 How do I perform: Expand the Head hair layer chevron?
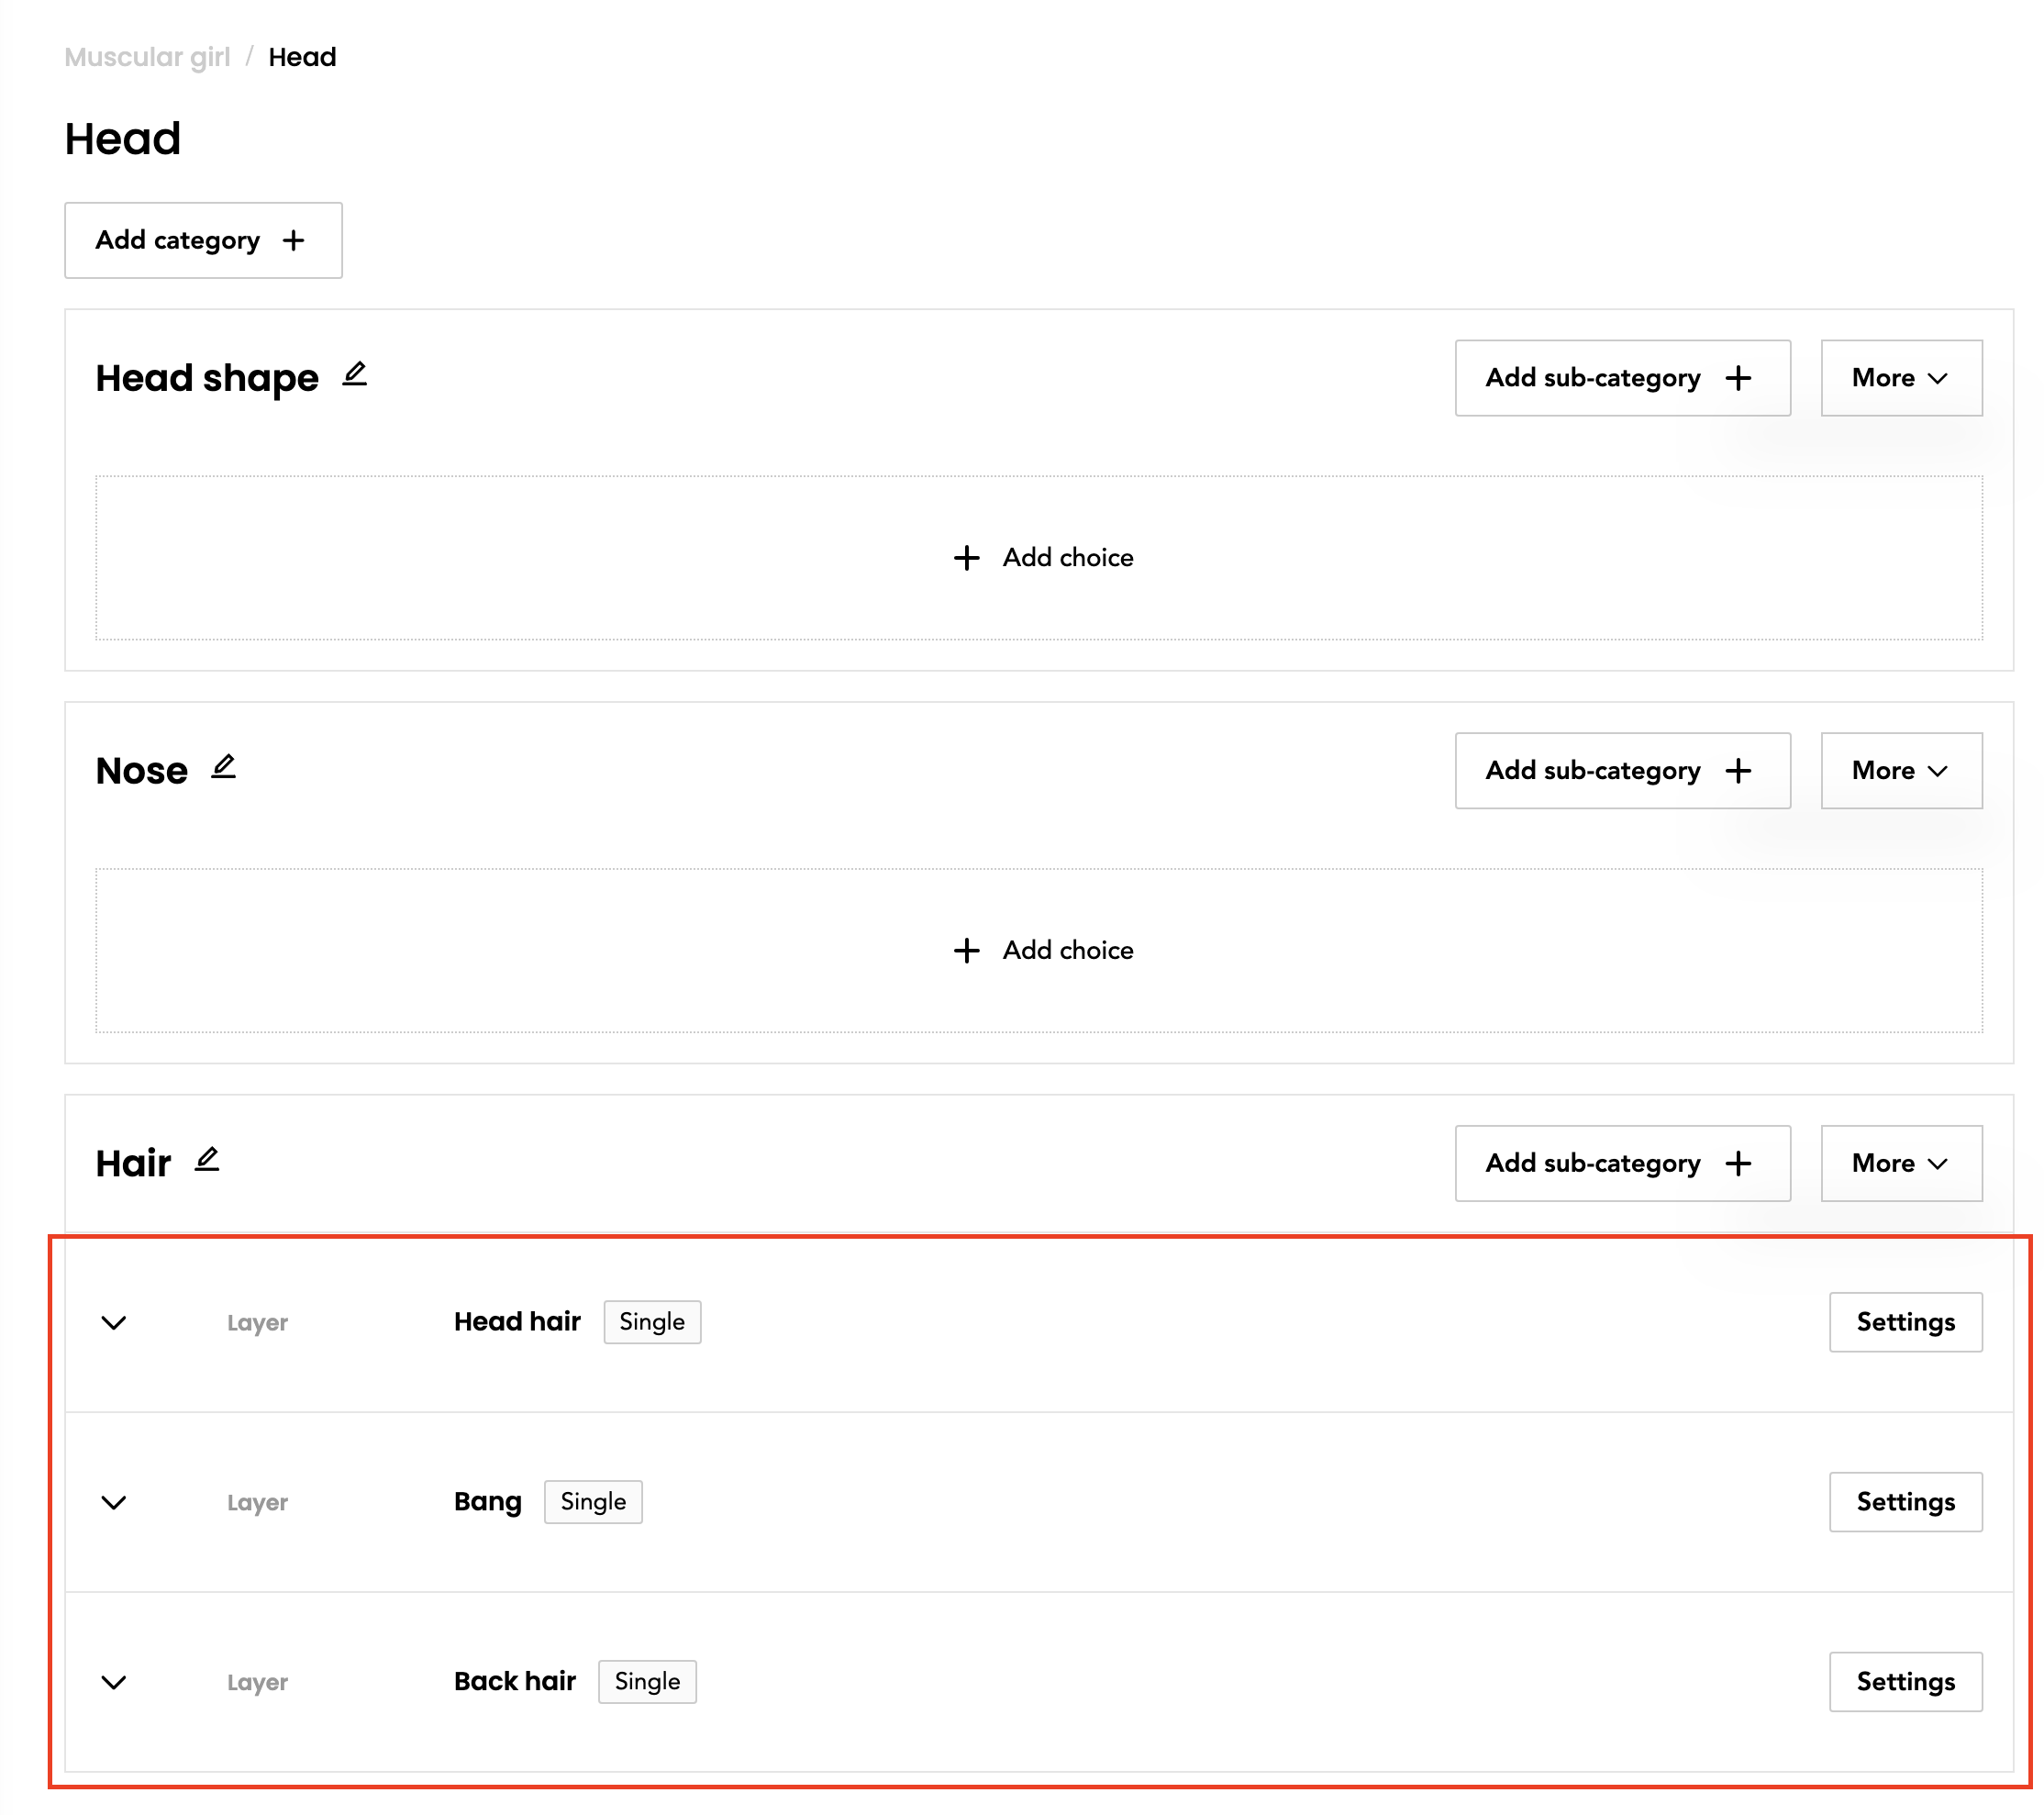coord(114,1323)
